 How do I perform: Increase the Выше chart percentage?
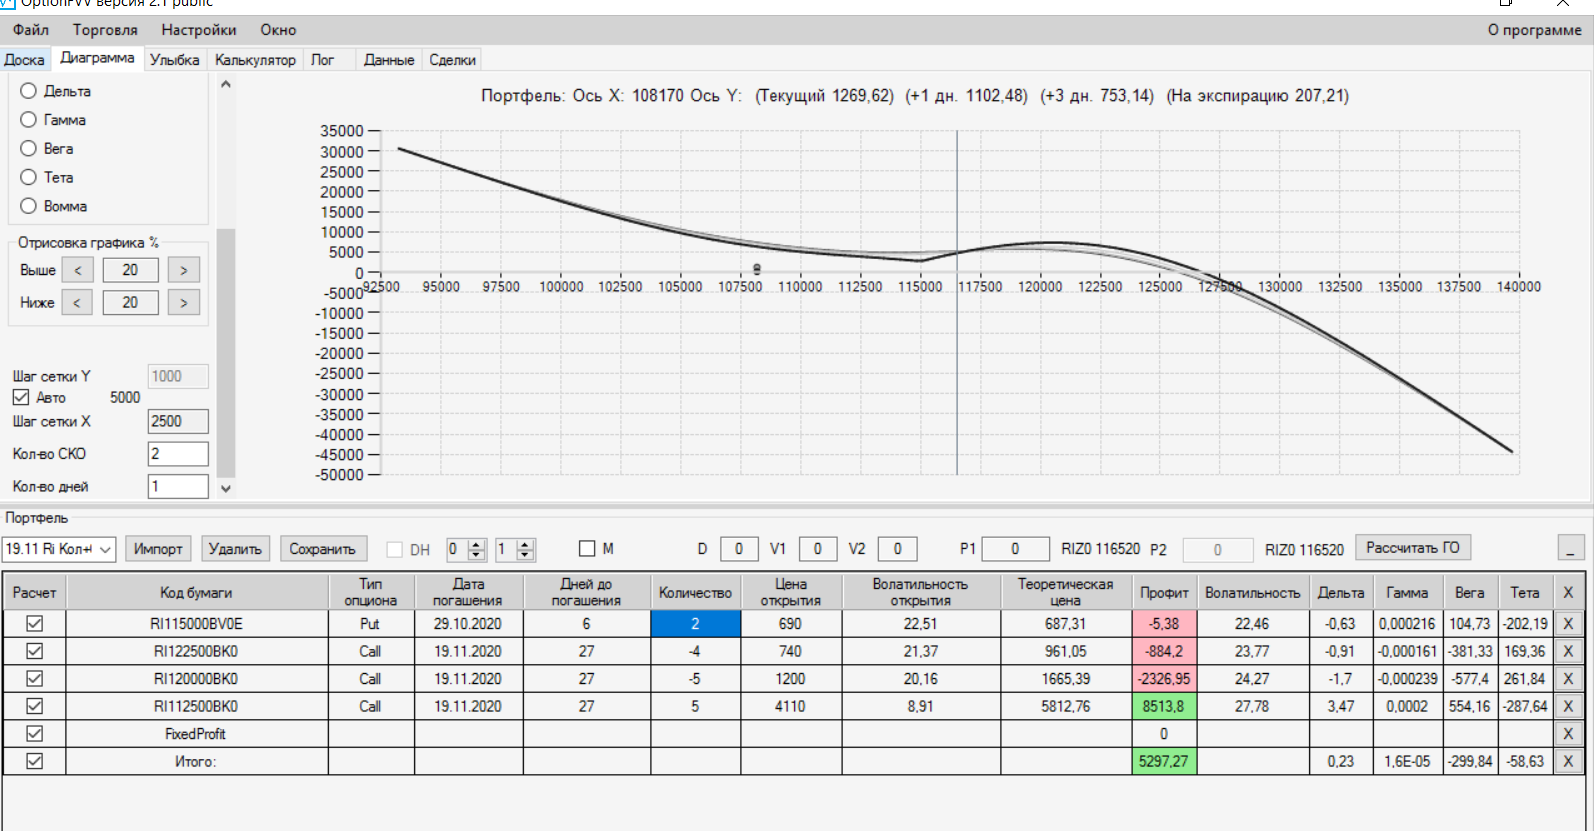pyautogui.click(x=183, y=270)
